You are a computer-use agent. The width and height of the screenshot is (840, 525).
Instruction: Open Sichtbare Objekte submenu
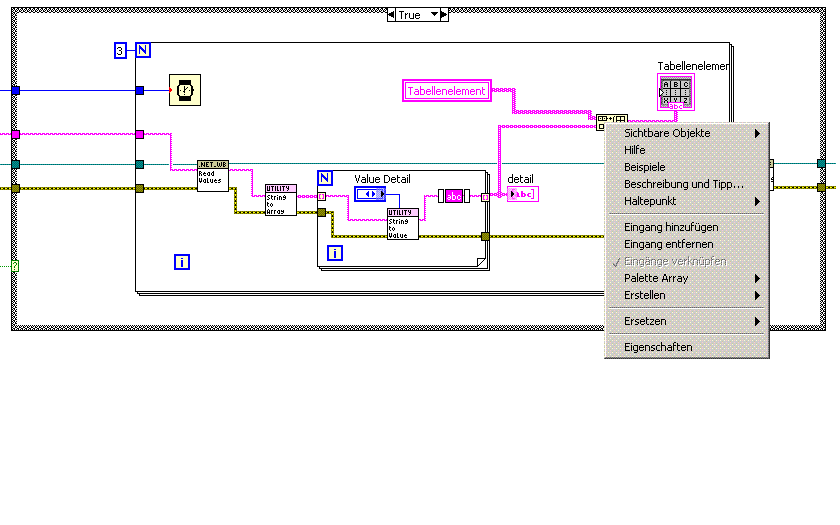coord(687,133)
